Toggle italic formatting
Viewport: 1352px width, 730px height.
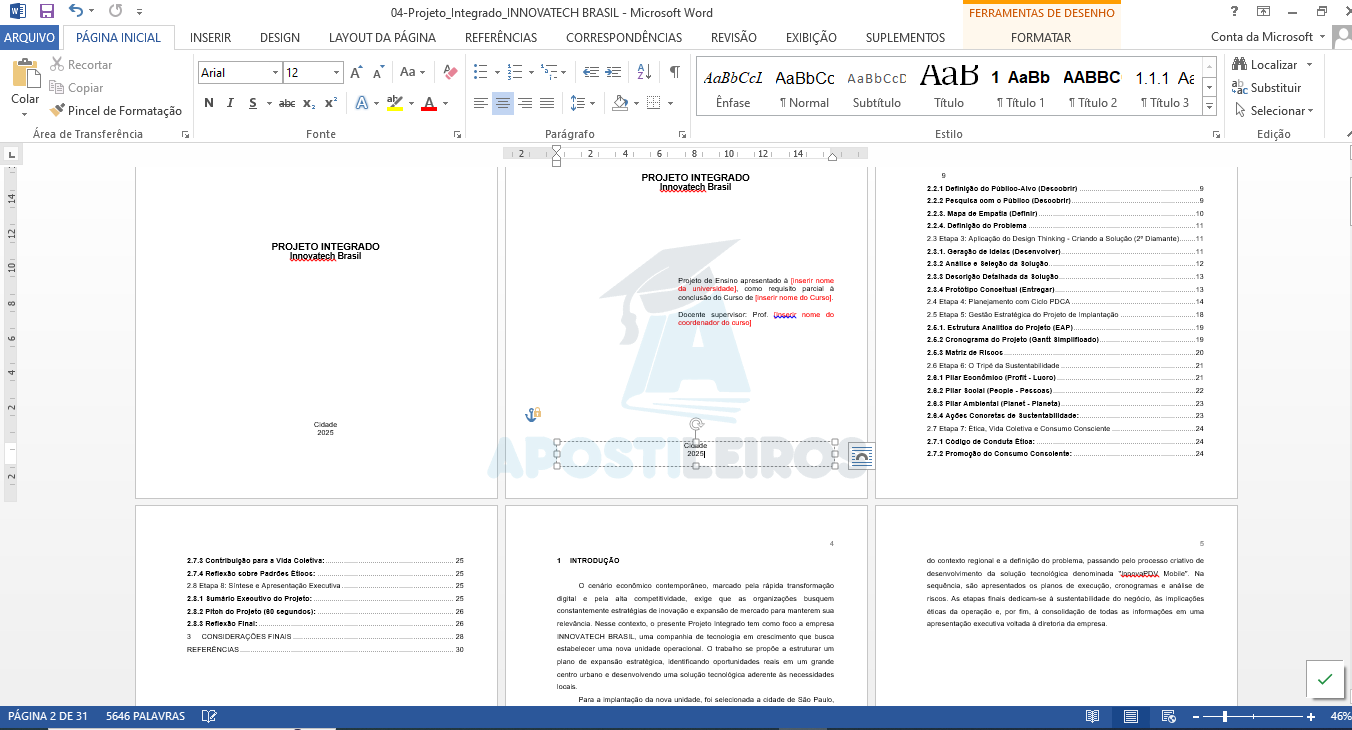pyautogui.click(x=230, y=102)
